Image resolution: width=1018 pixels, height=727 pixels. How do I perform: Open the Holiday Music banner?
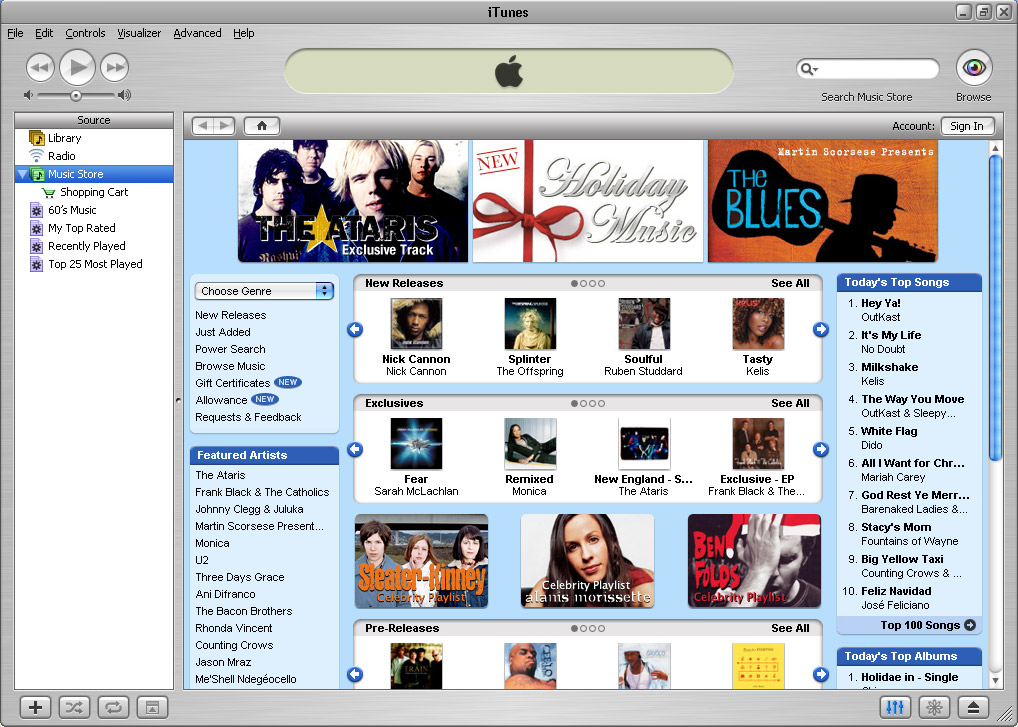[x=588, y=201]
